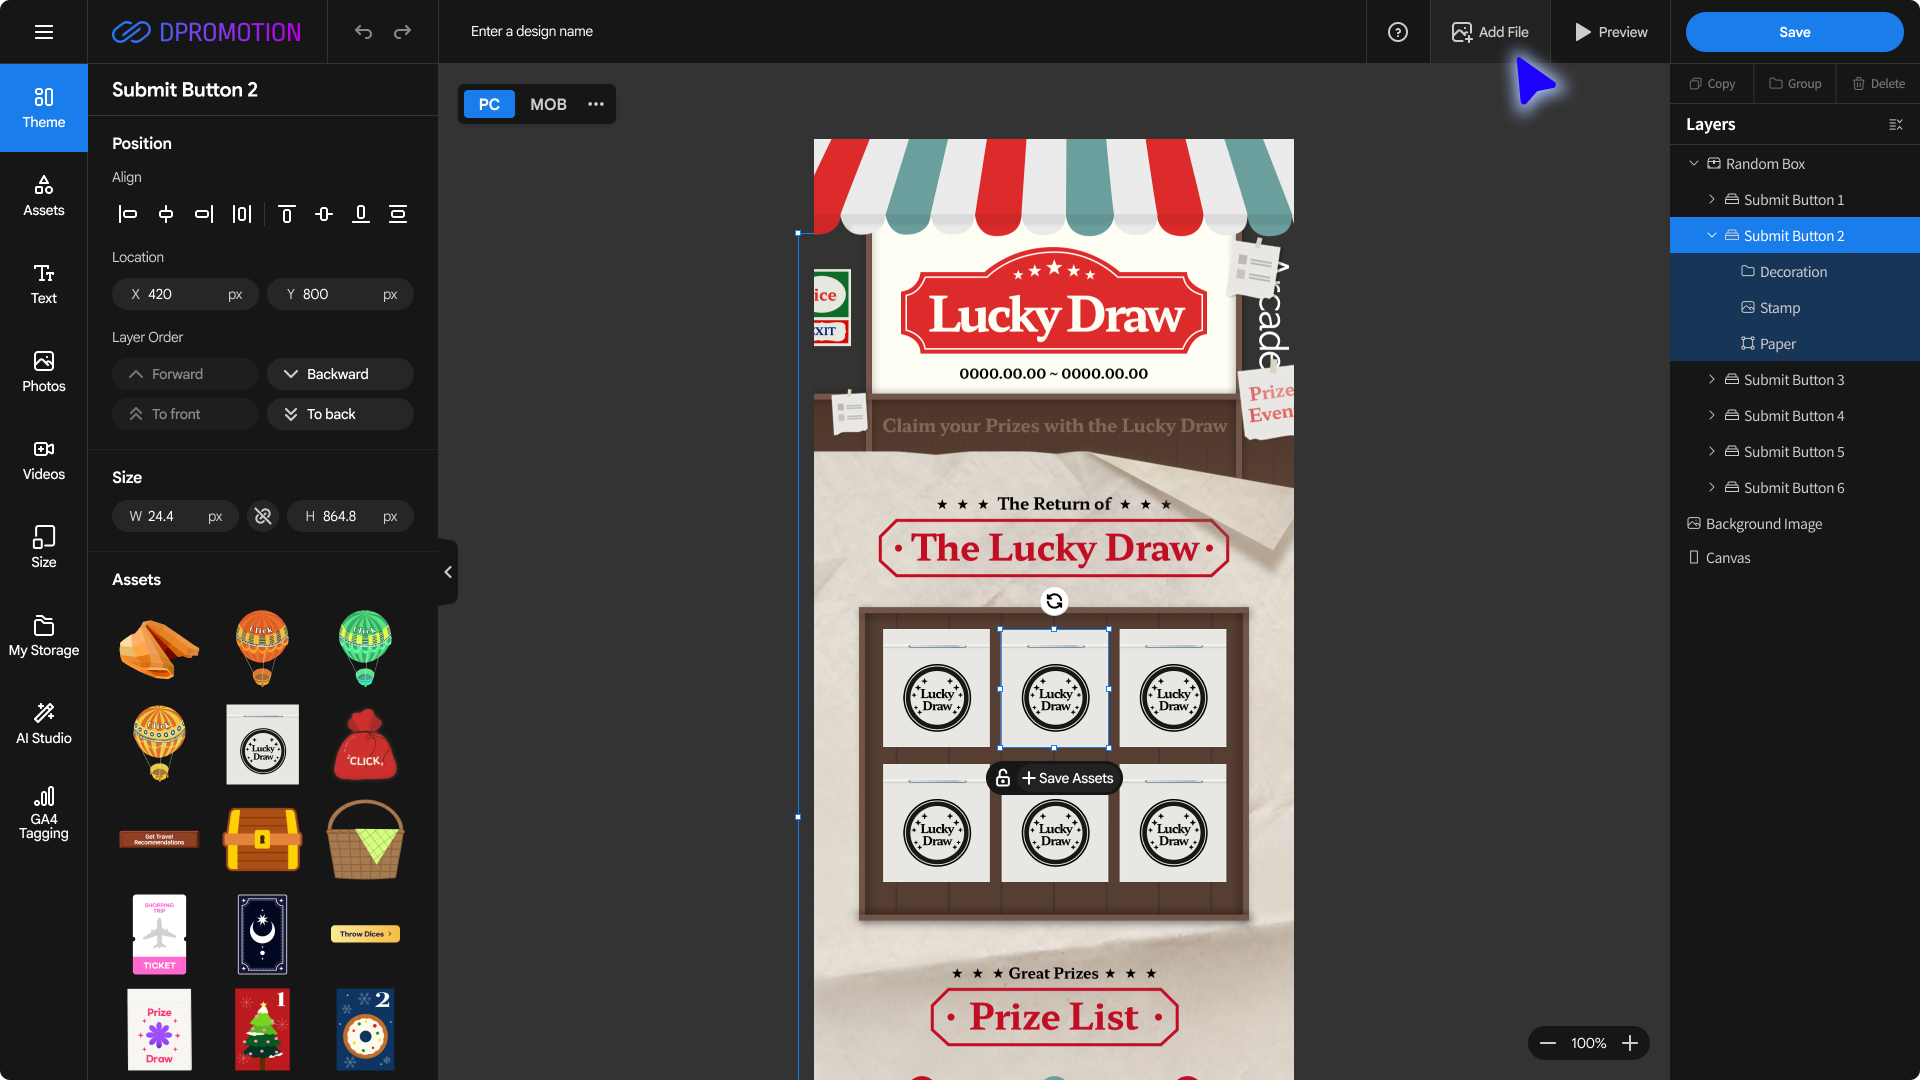Open the hamburger menu icon
This screenshot has width=1920, height=1080.
point(44,32)
